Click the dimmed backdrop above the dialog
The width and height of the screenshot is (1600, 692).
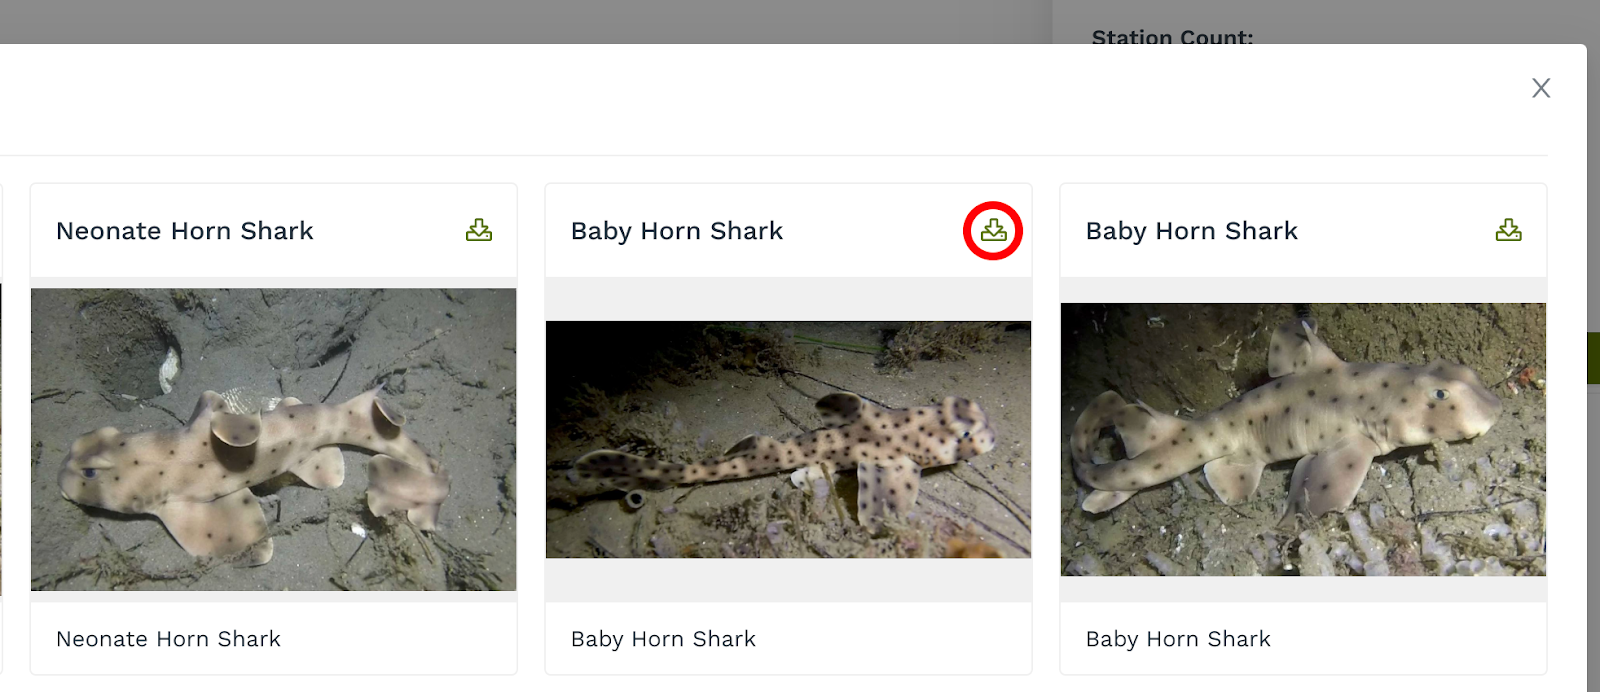pos(500,20)
